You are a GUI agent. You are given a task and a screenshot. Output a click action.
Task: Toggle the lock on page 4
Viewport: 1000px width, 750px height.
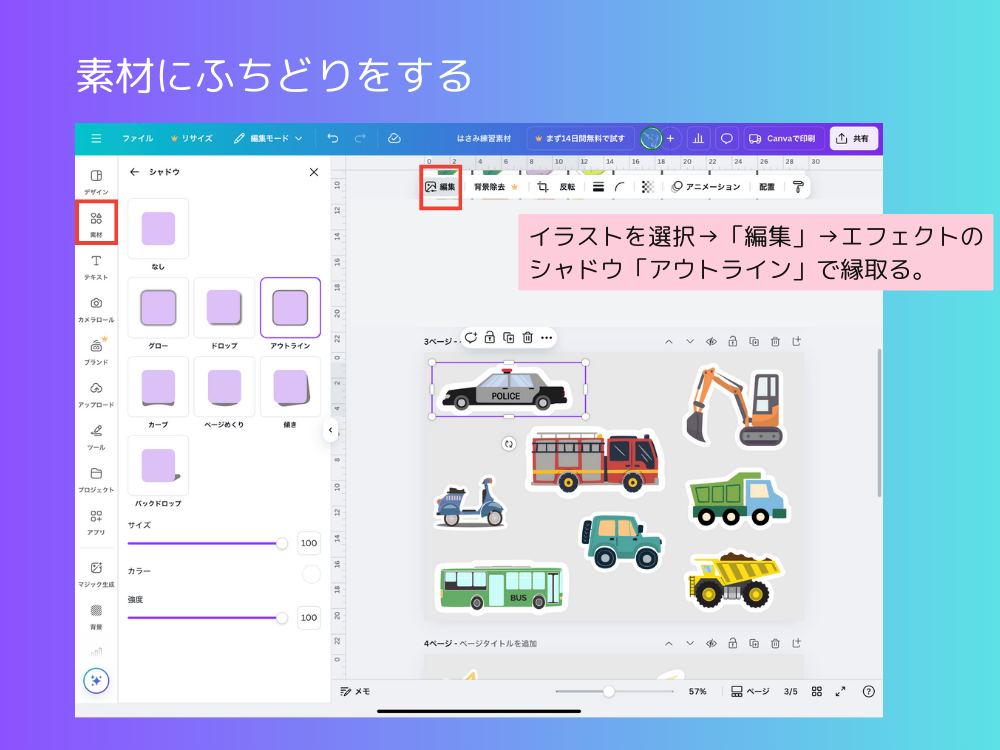(x=735, y=644)
